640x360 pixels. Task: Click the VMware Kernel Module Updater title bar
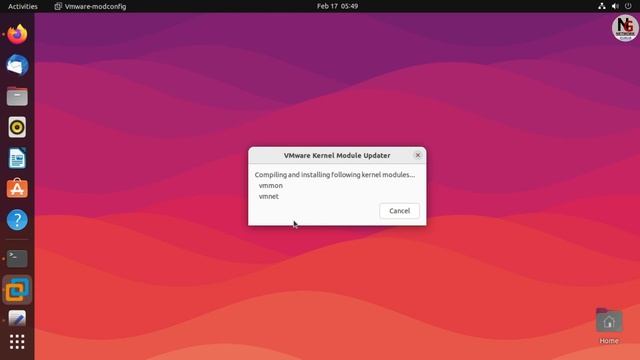coord(337,156)
